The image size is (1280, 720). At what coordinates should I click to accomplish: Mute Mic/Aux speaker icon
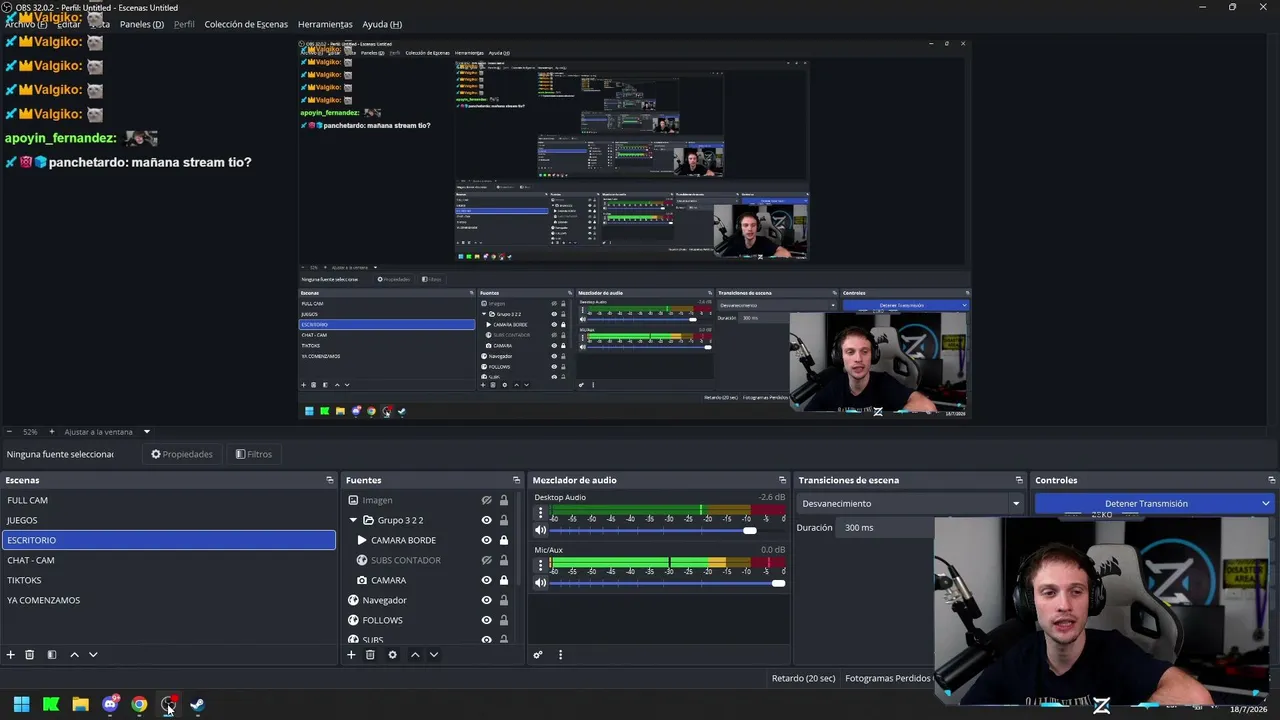point(541,582)
